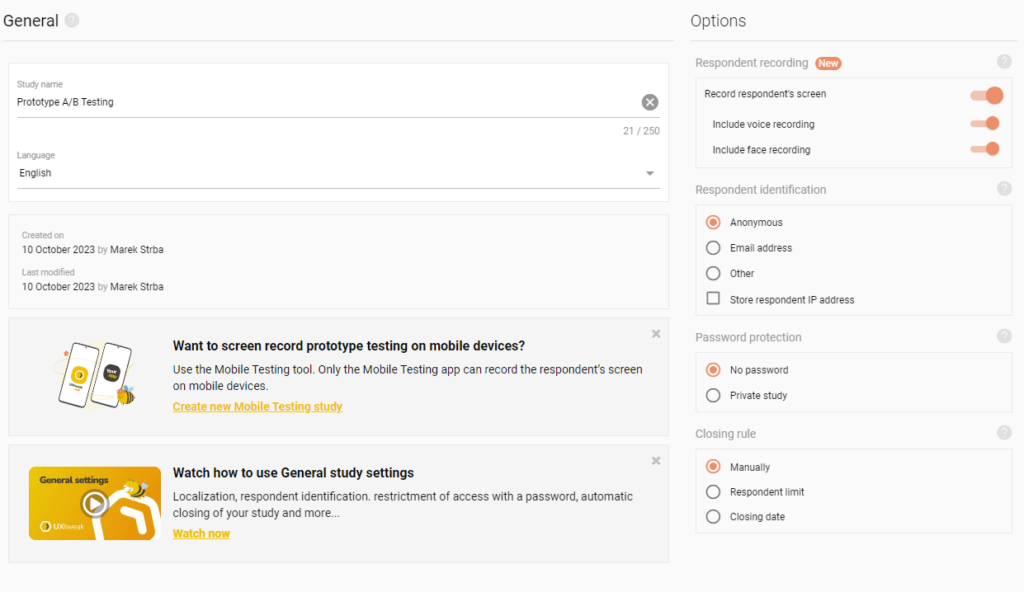Click help icon for Password protection
This screenshot has height=592, width=1024.
(1004, 336)
